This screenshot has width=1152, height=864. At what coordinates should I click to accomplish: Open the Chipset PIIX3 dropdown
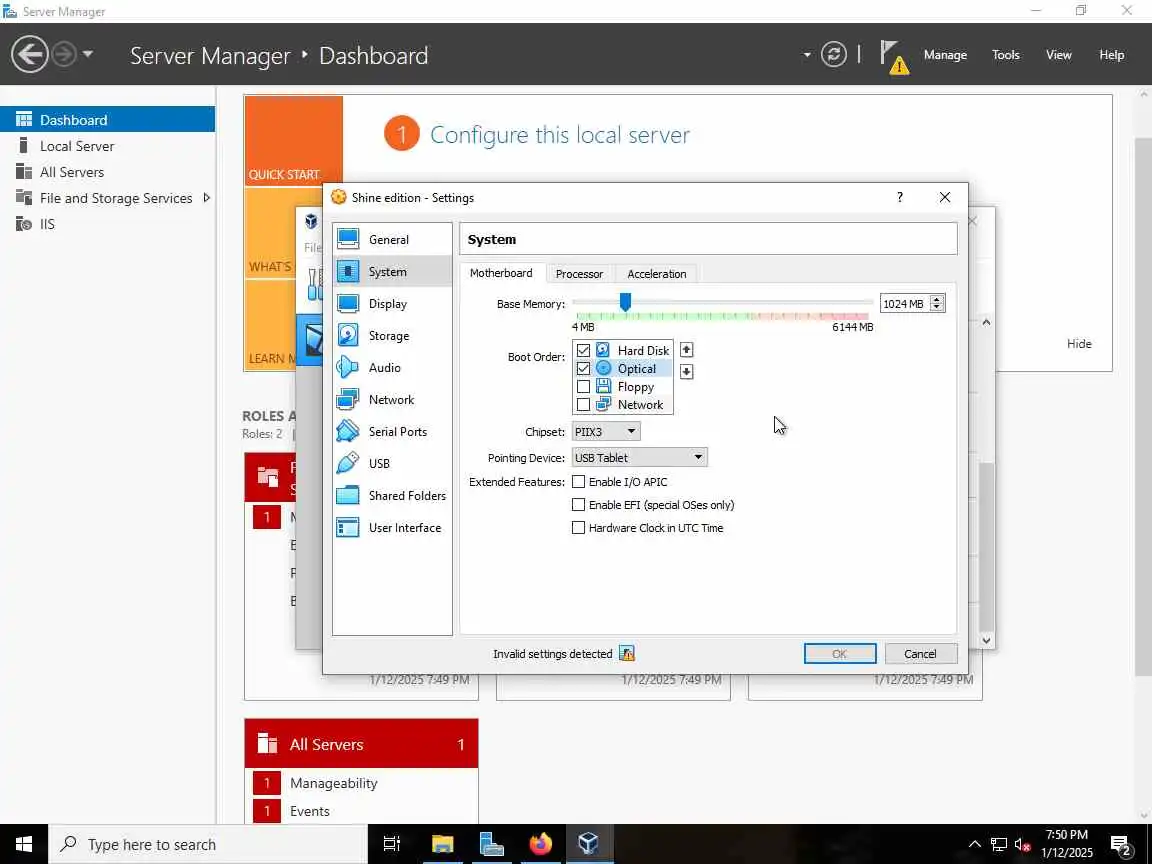606,431
